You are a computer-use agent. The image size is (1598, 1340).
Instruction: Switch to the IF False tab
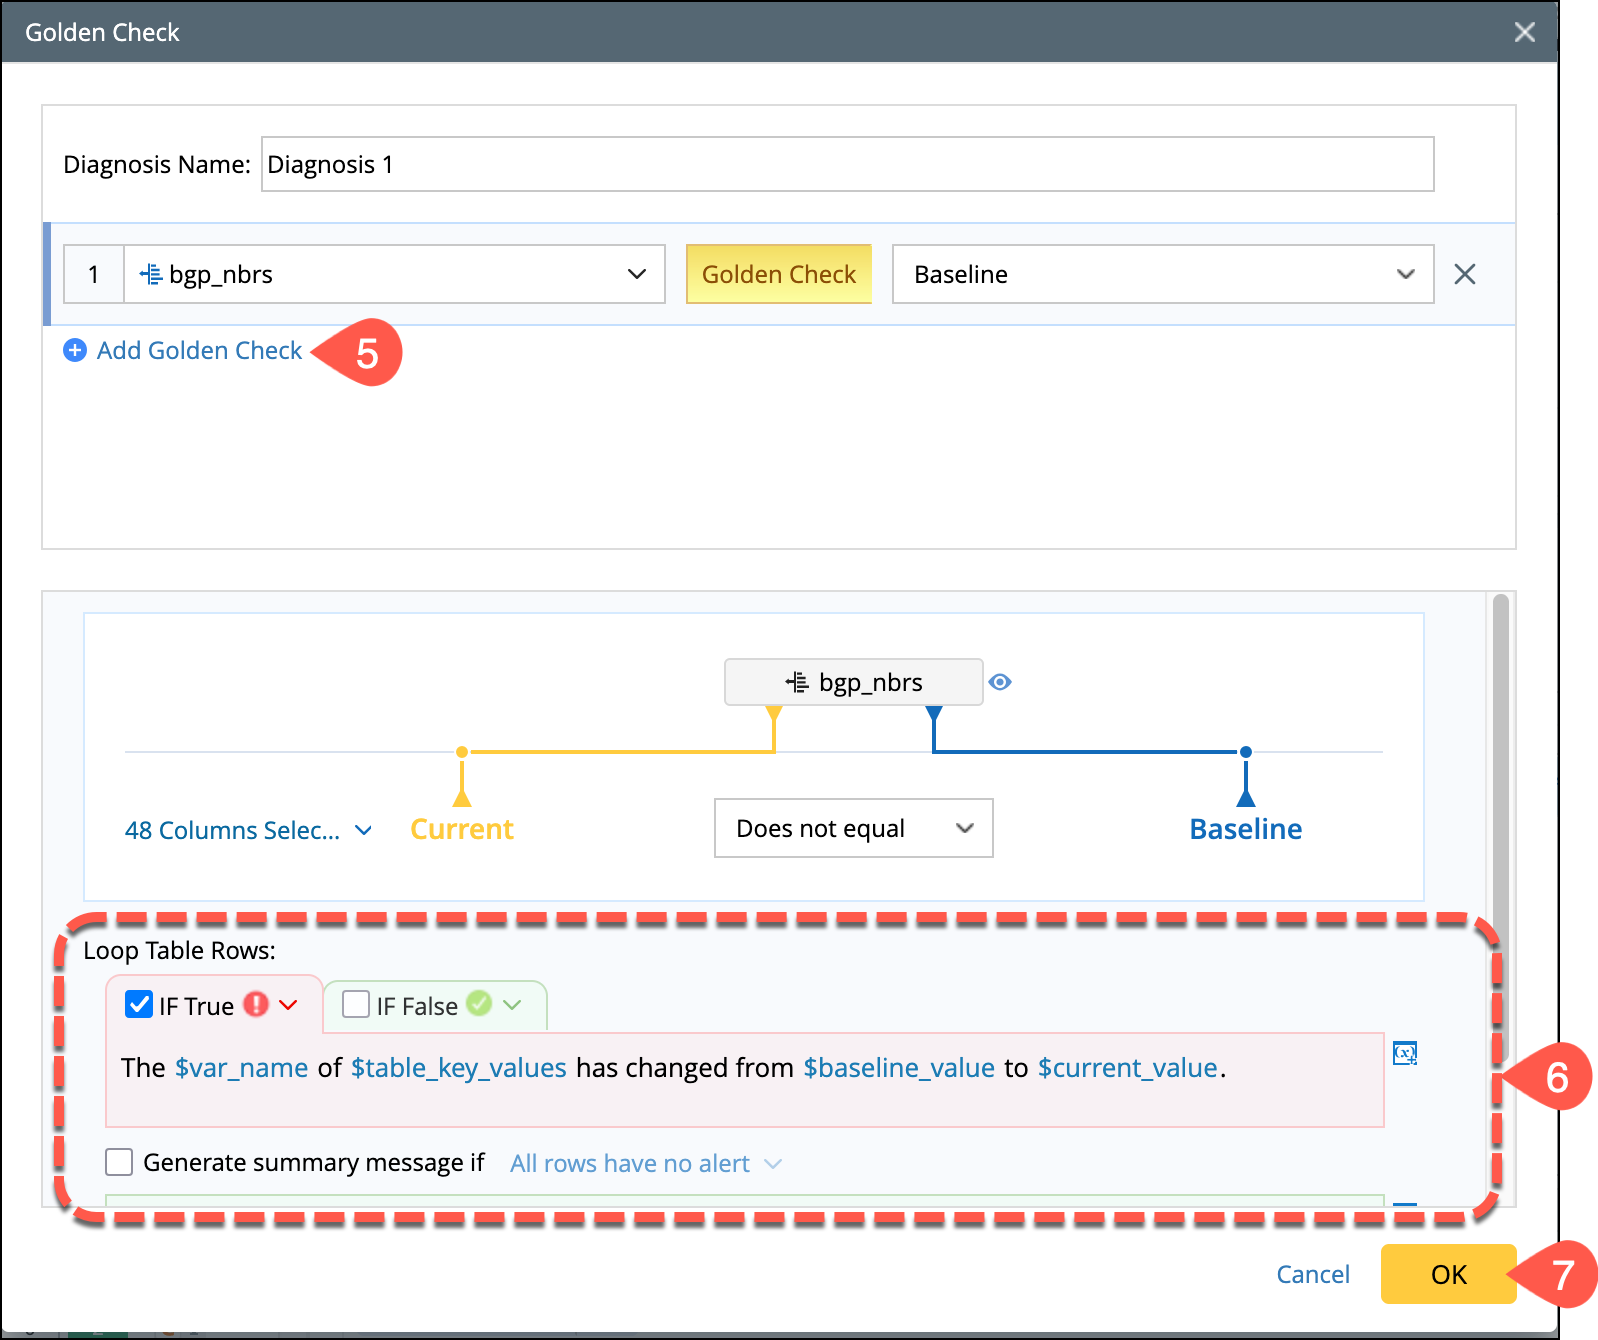pyautogui.click(x=417, y=1006)
